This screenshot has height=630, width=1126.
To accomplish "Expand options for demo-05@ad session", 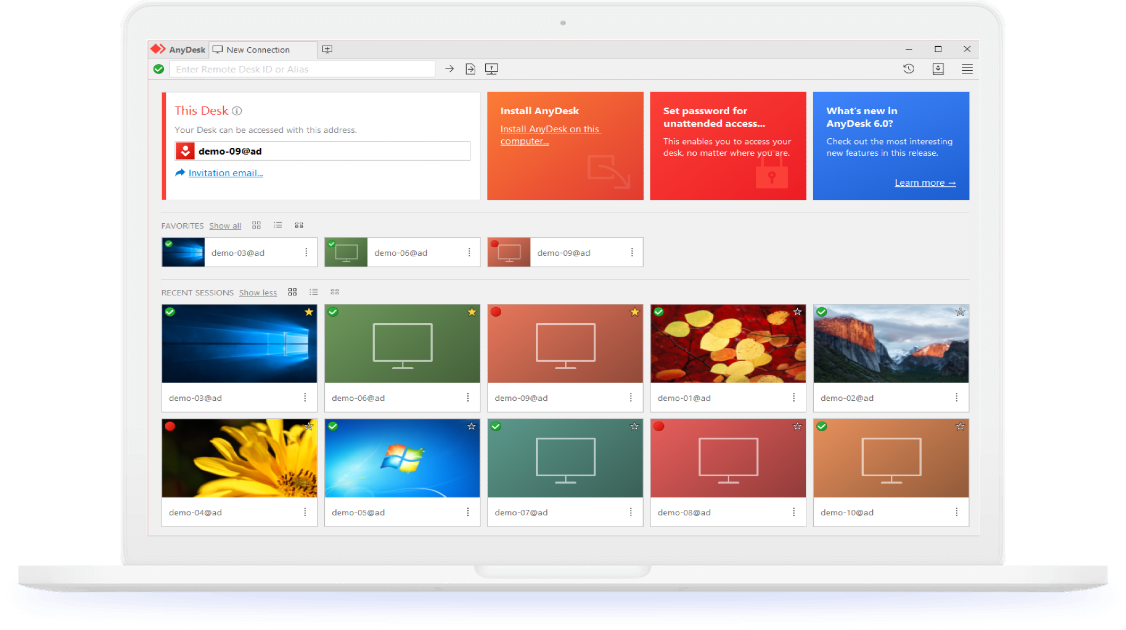I will point(469,512).
